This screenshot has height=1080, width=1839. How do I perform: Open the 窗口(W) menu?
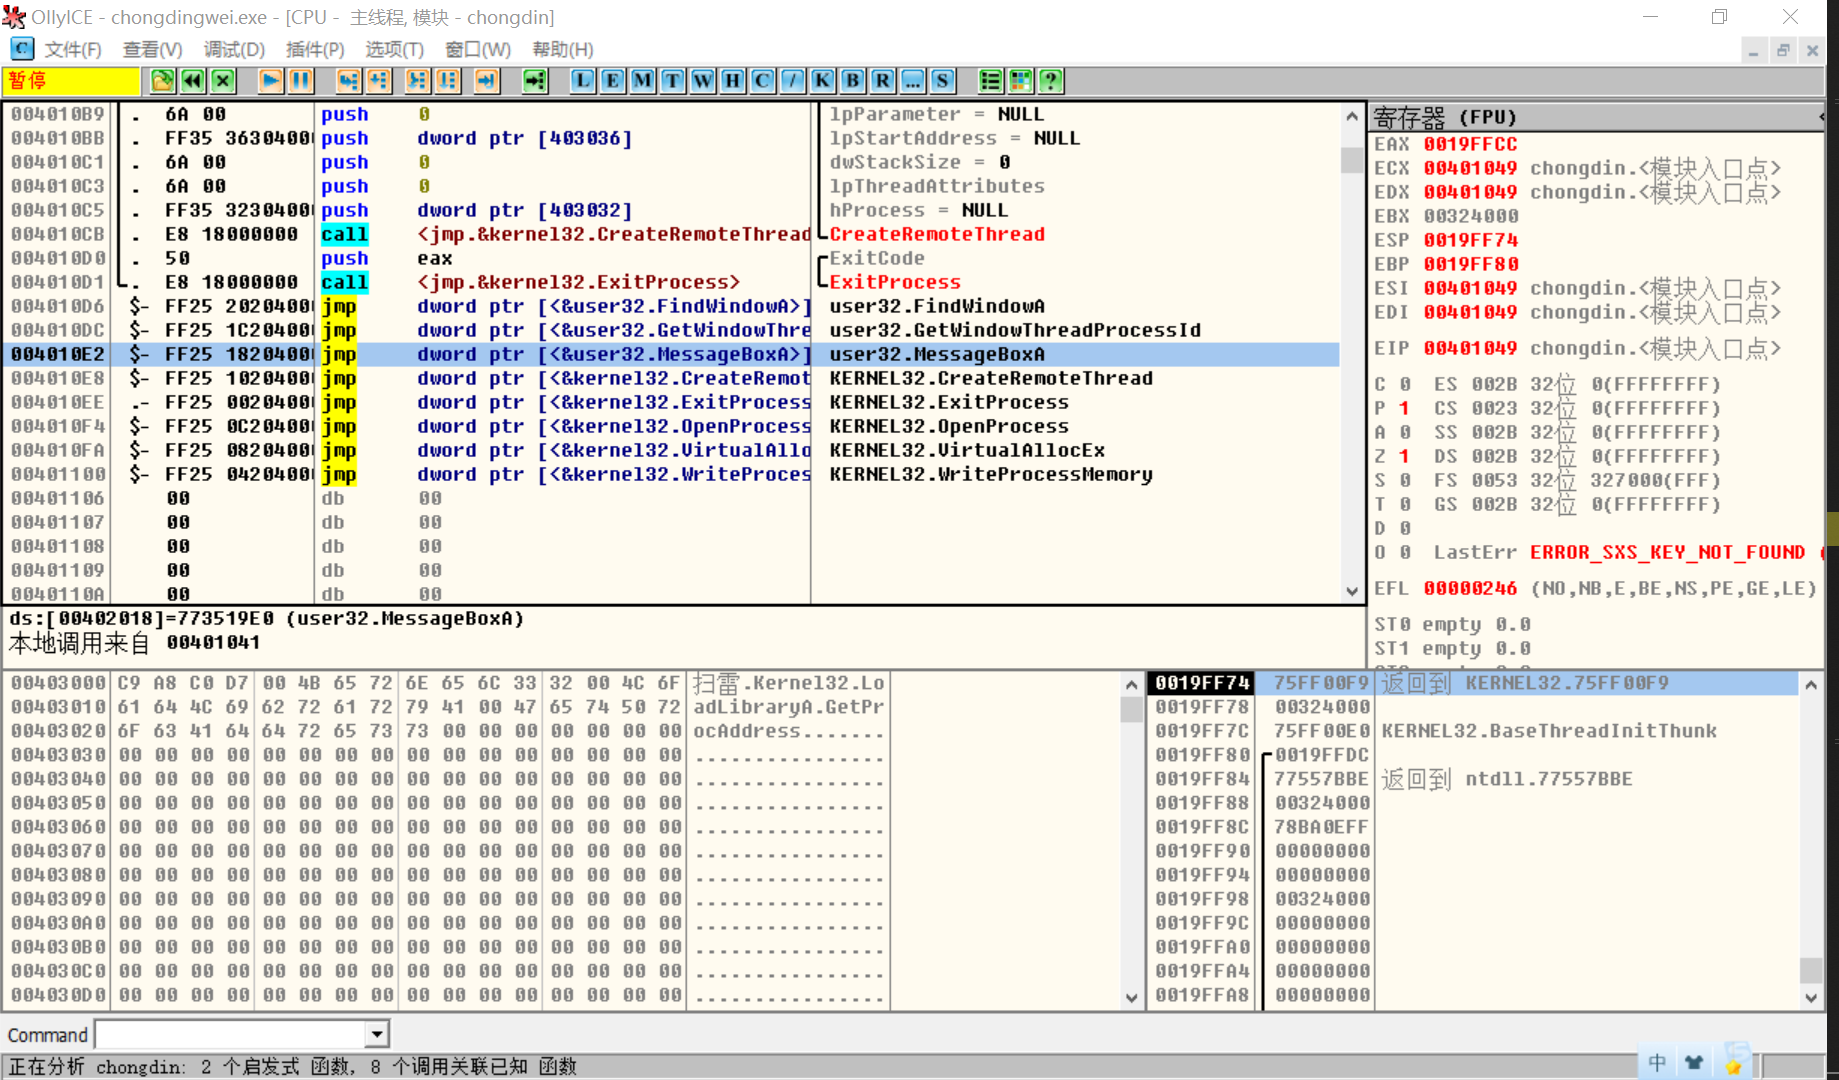tap(478, 49)
